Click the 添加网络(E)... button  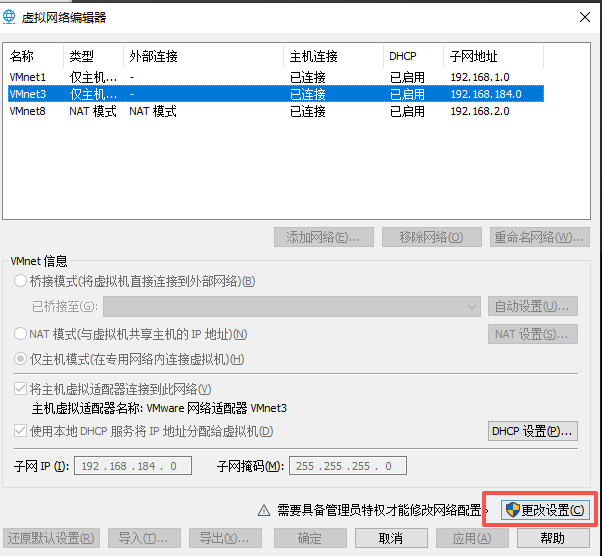(324, 237)
